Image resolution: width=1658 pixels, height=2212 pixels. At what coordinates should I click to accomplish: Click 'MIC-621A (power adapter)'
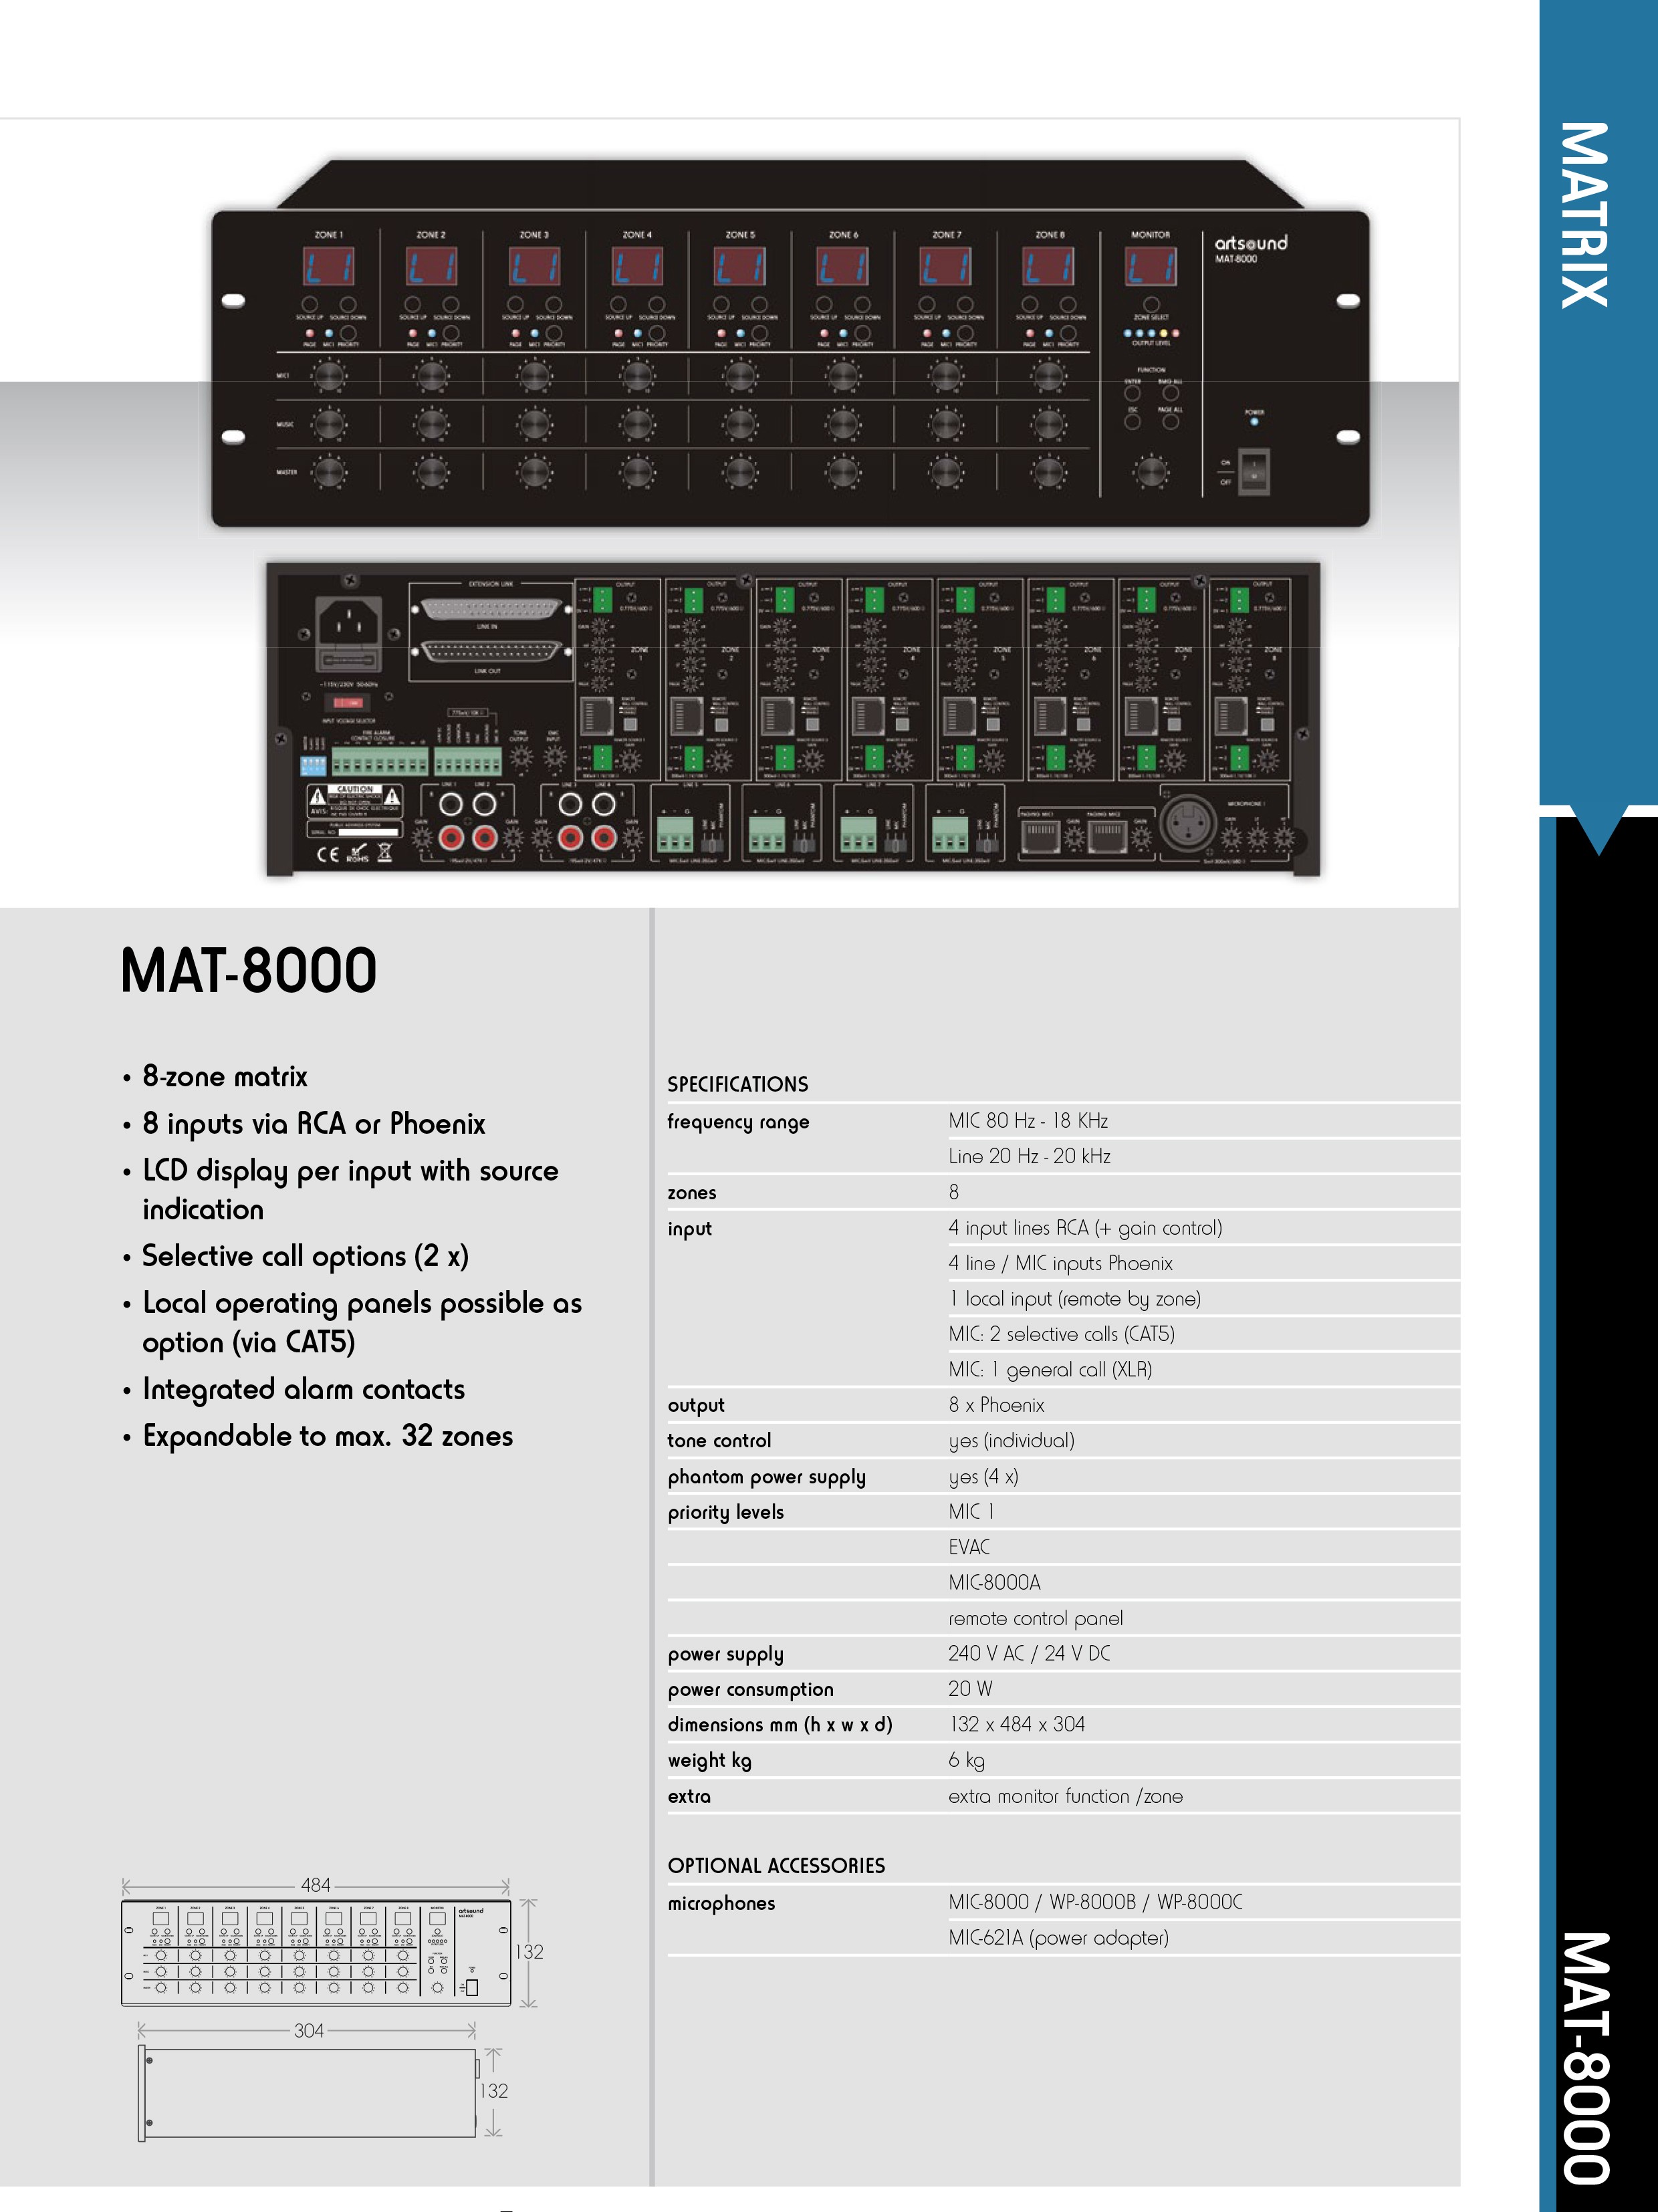[x=1058, y=1938]
